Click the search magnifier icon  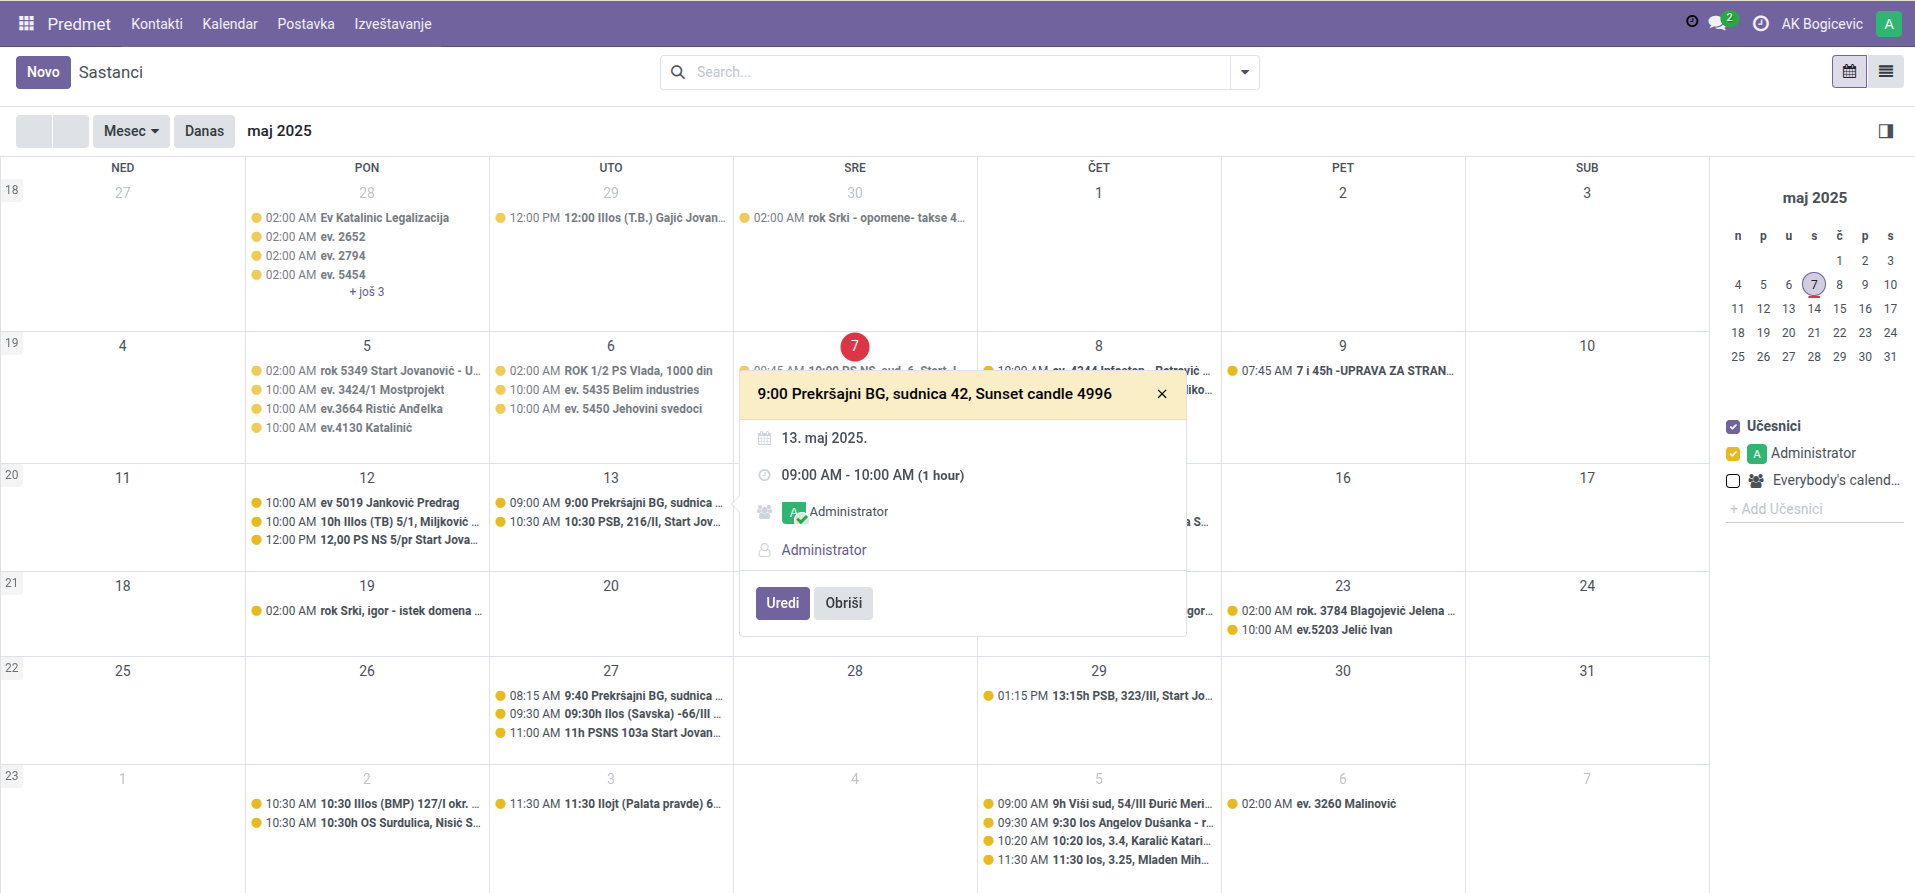(678, 72)
